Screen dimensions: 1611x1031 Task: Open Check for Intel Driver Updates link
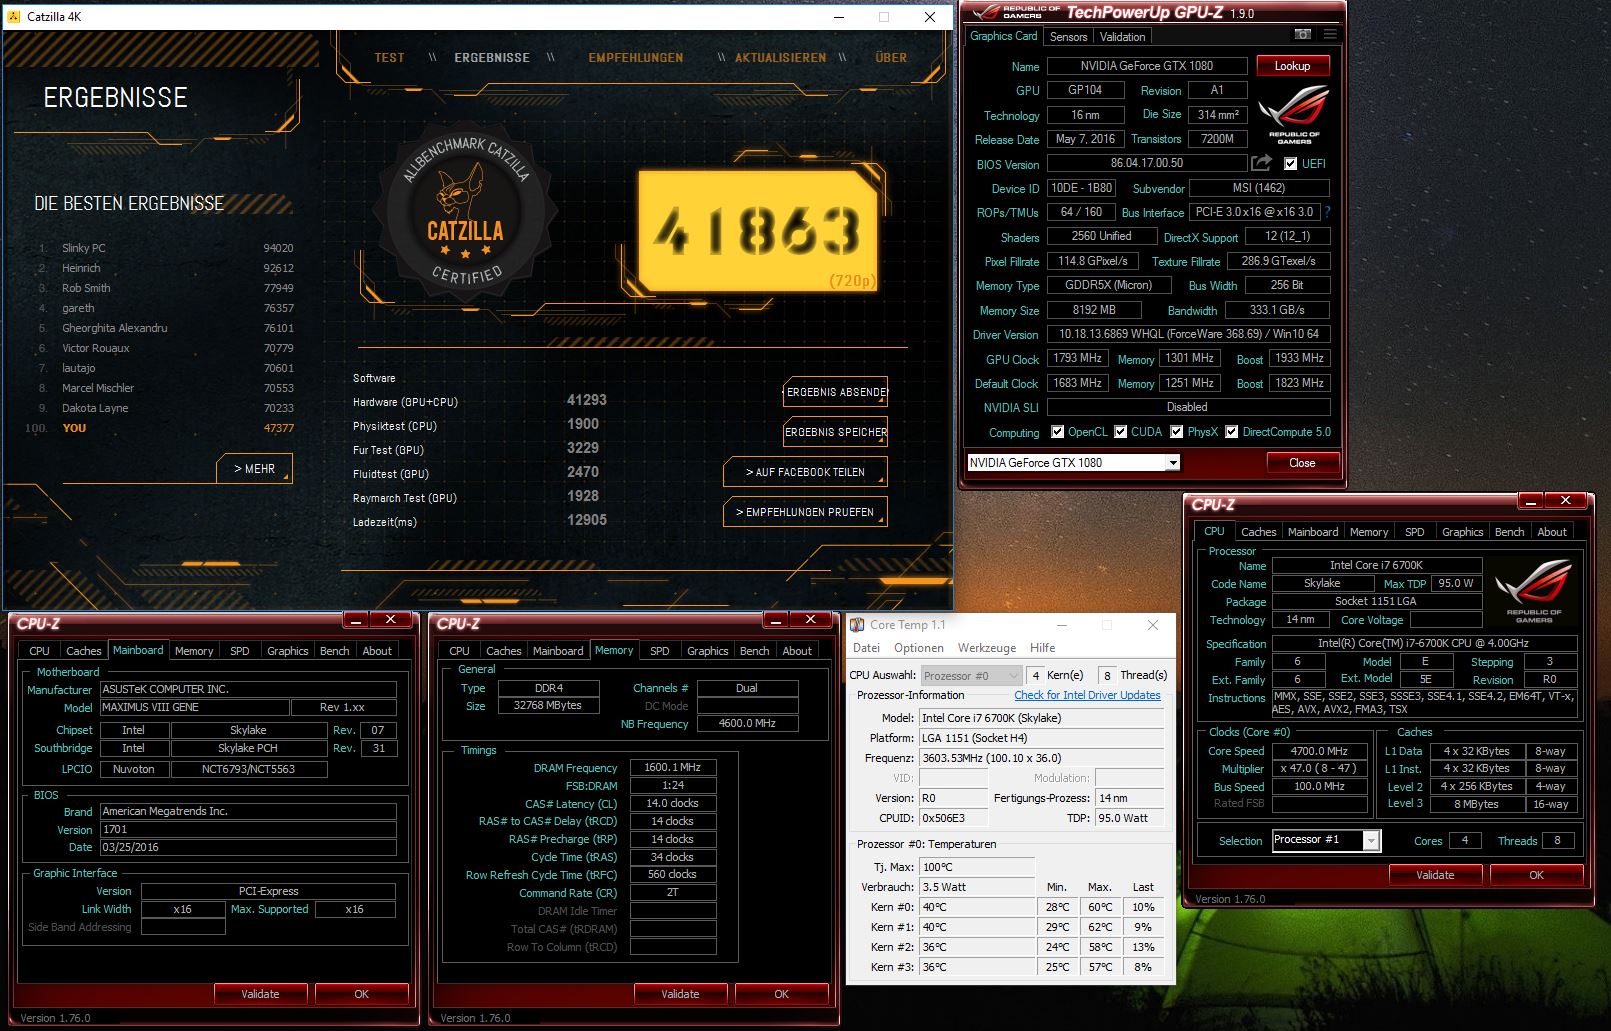click(x=1087, y=695)
